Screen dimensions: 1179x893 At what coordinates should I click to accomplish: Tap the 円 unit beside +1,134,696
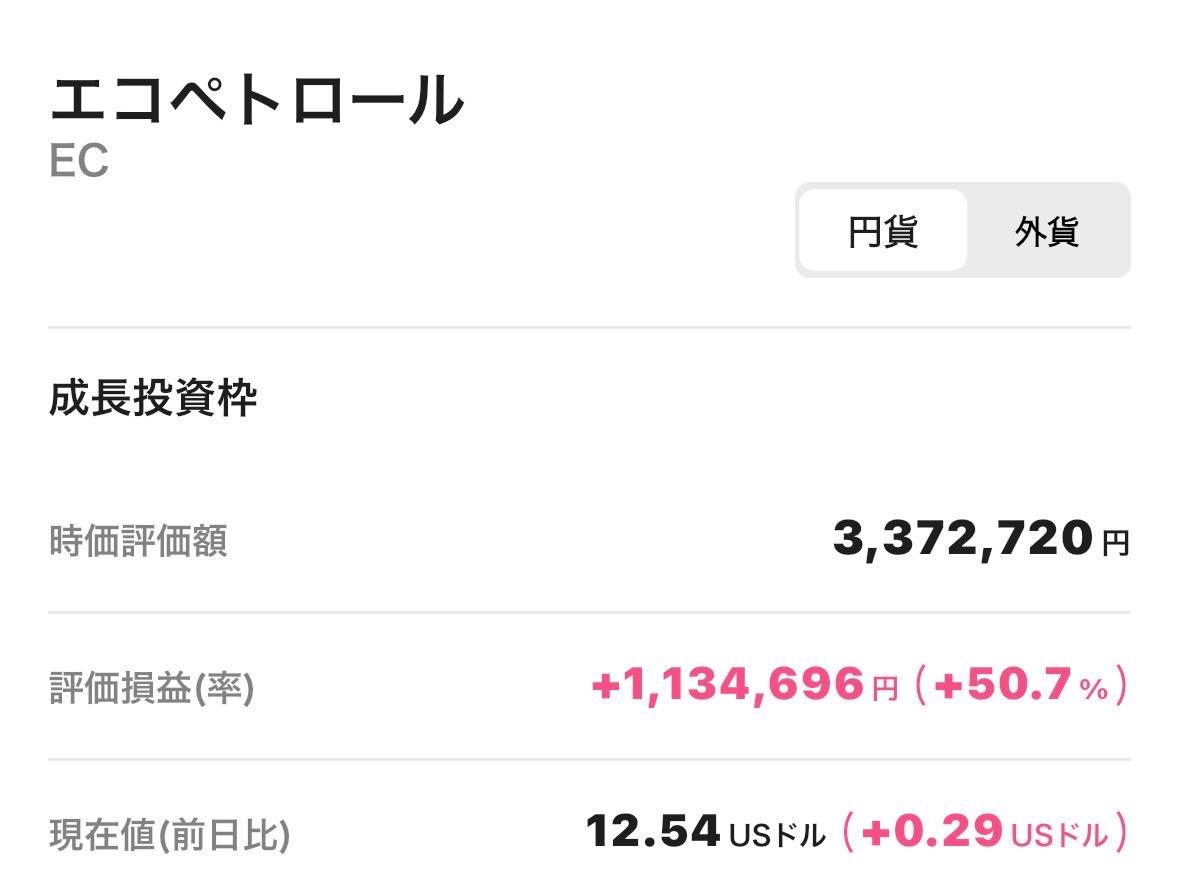tap(885, 690)
